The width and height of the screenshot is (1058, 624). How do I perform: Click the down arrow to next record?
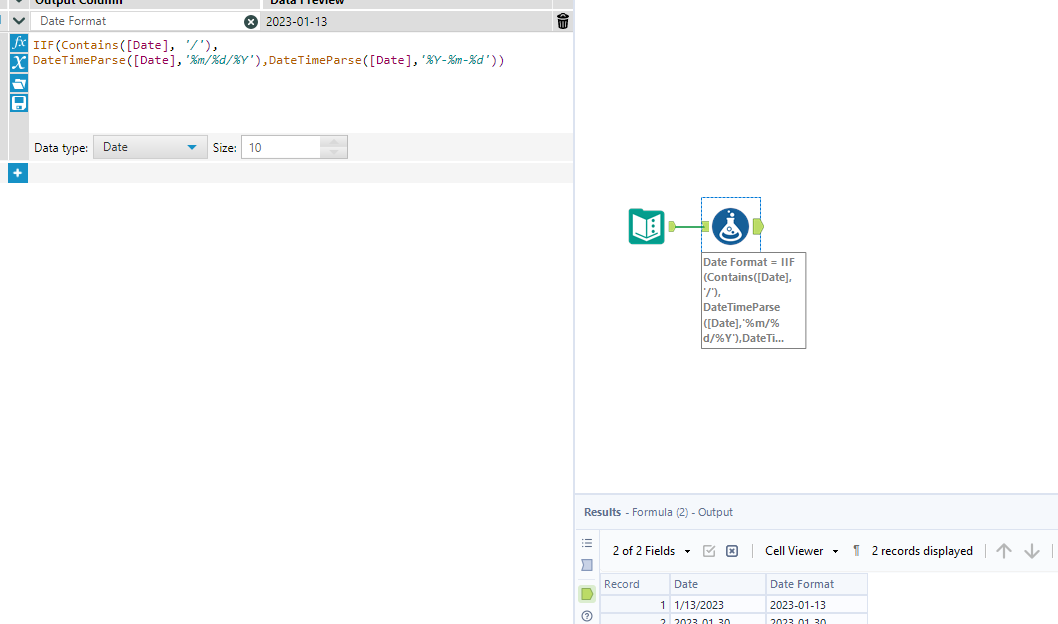[x=1032, y=550]
